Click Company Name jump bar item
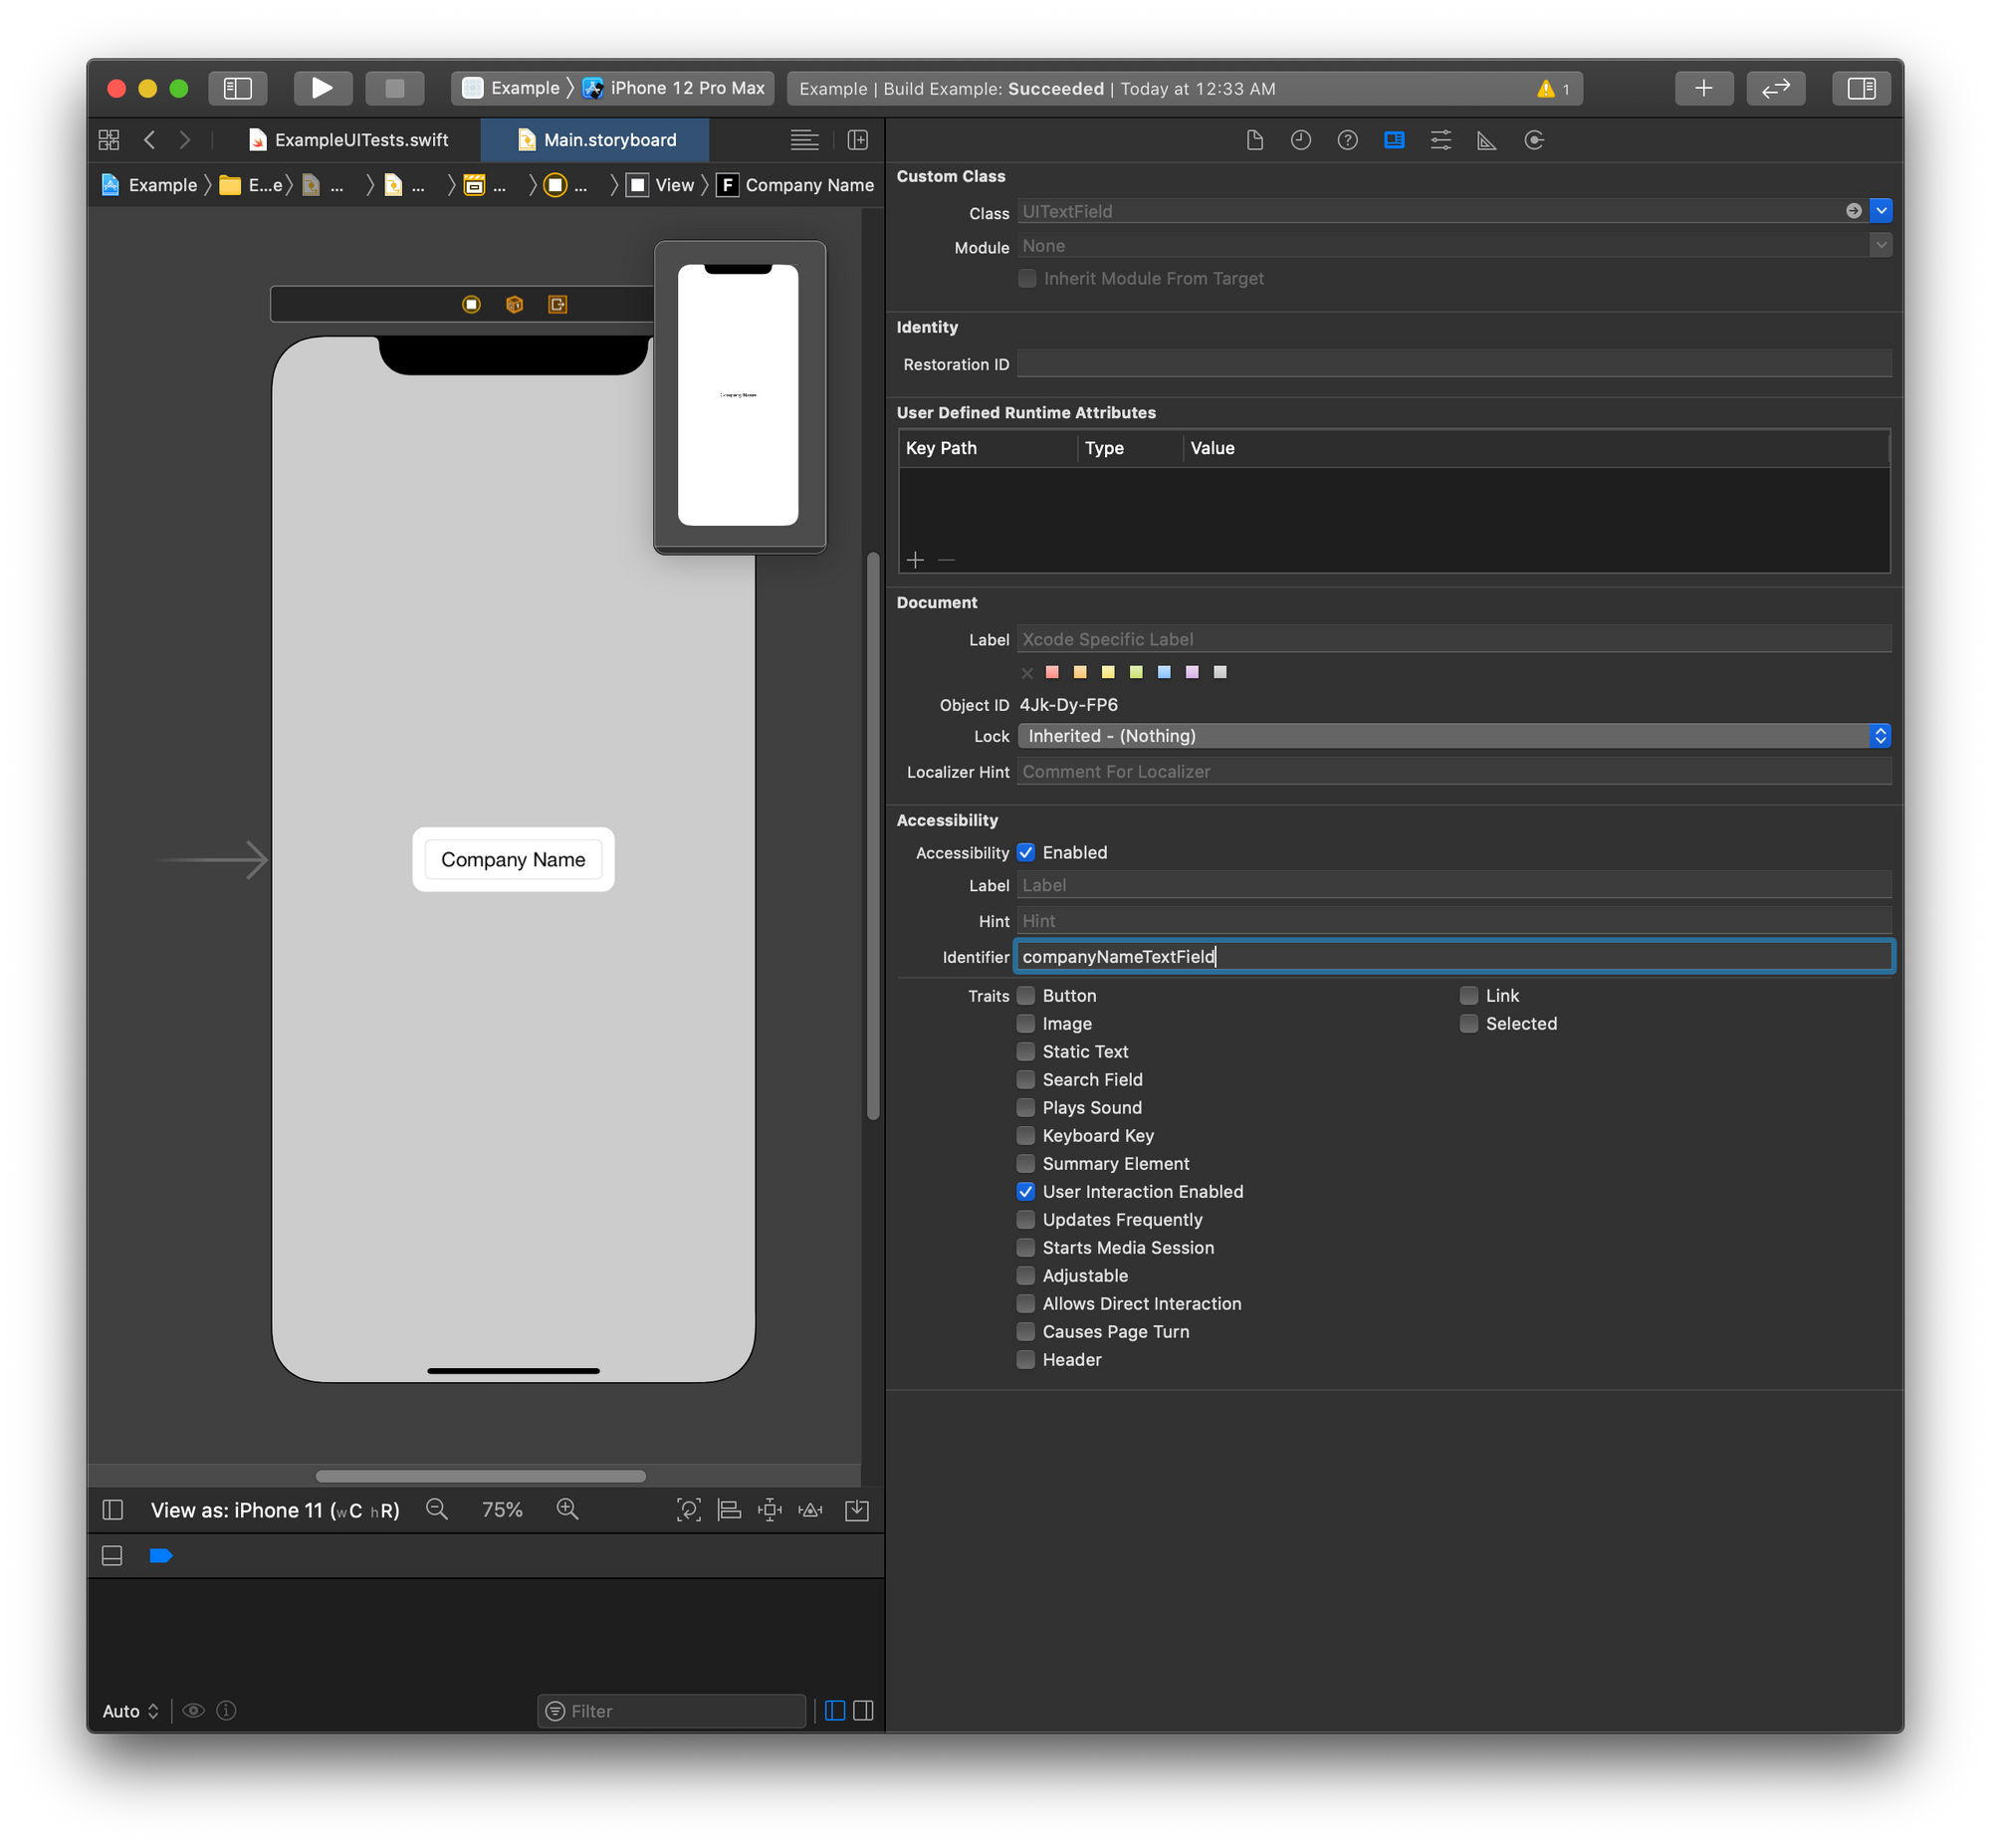 click(x=796, y=185)
